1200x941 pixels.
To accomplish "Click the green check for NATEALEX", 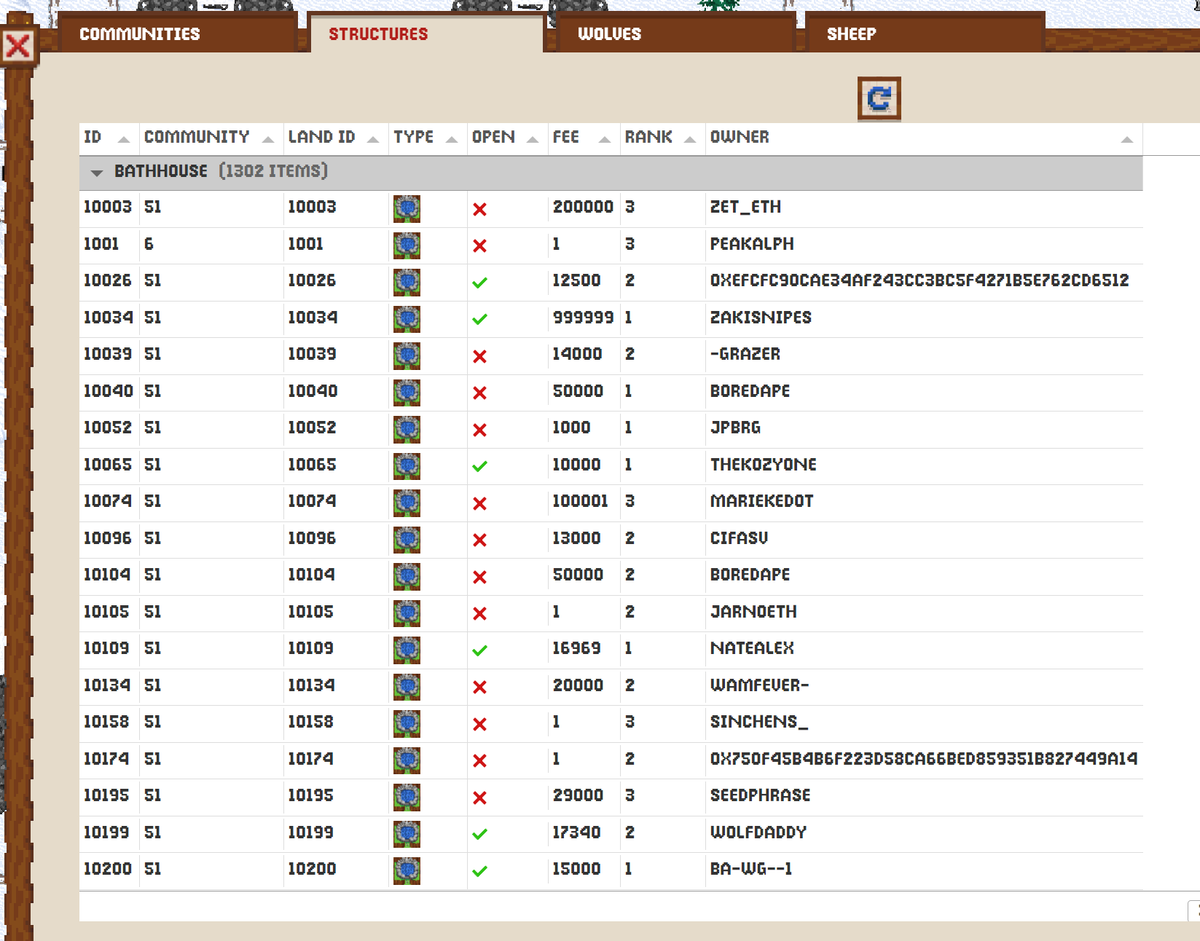I will click(480, 651).
